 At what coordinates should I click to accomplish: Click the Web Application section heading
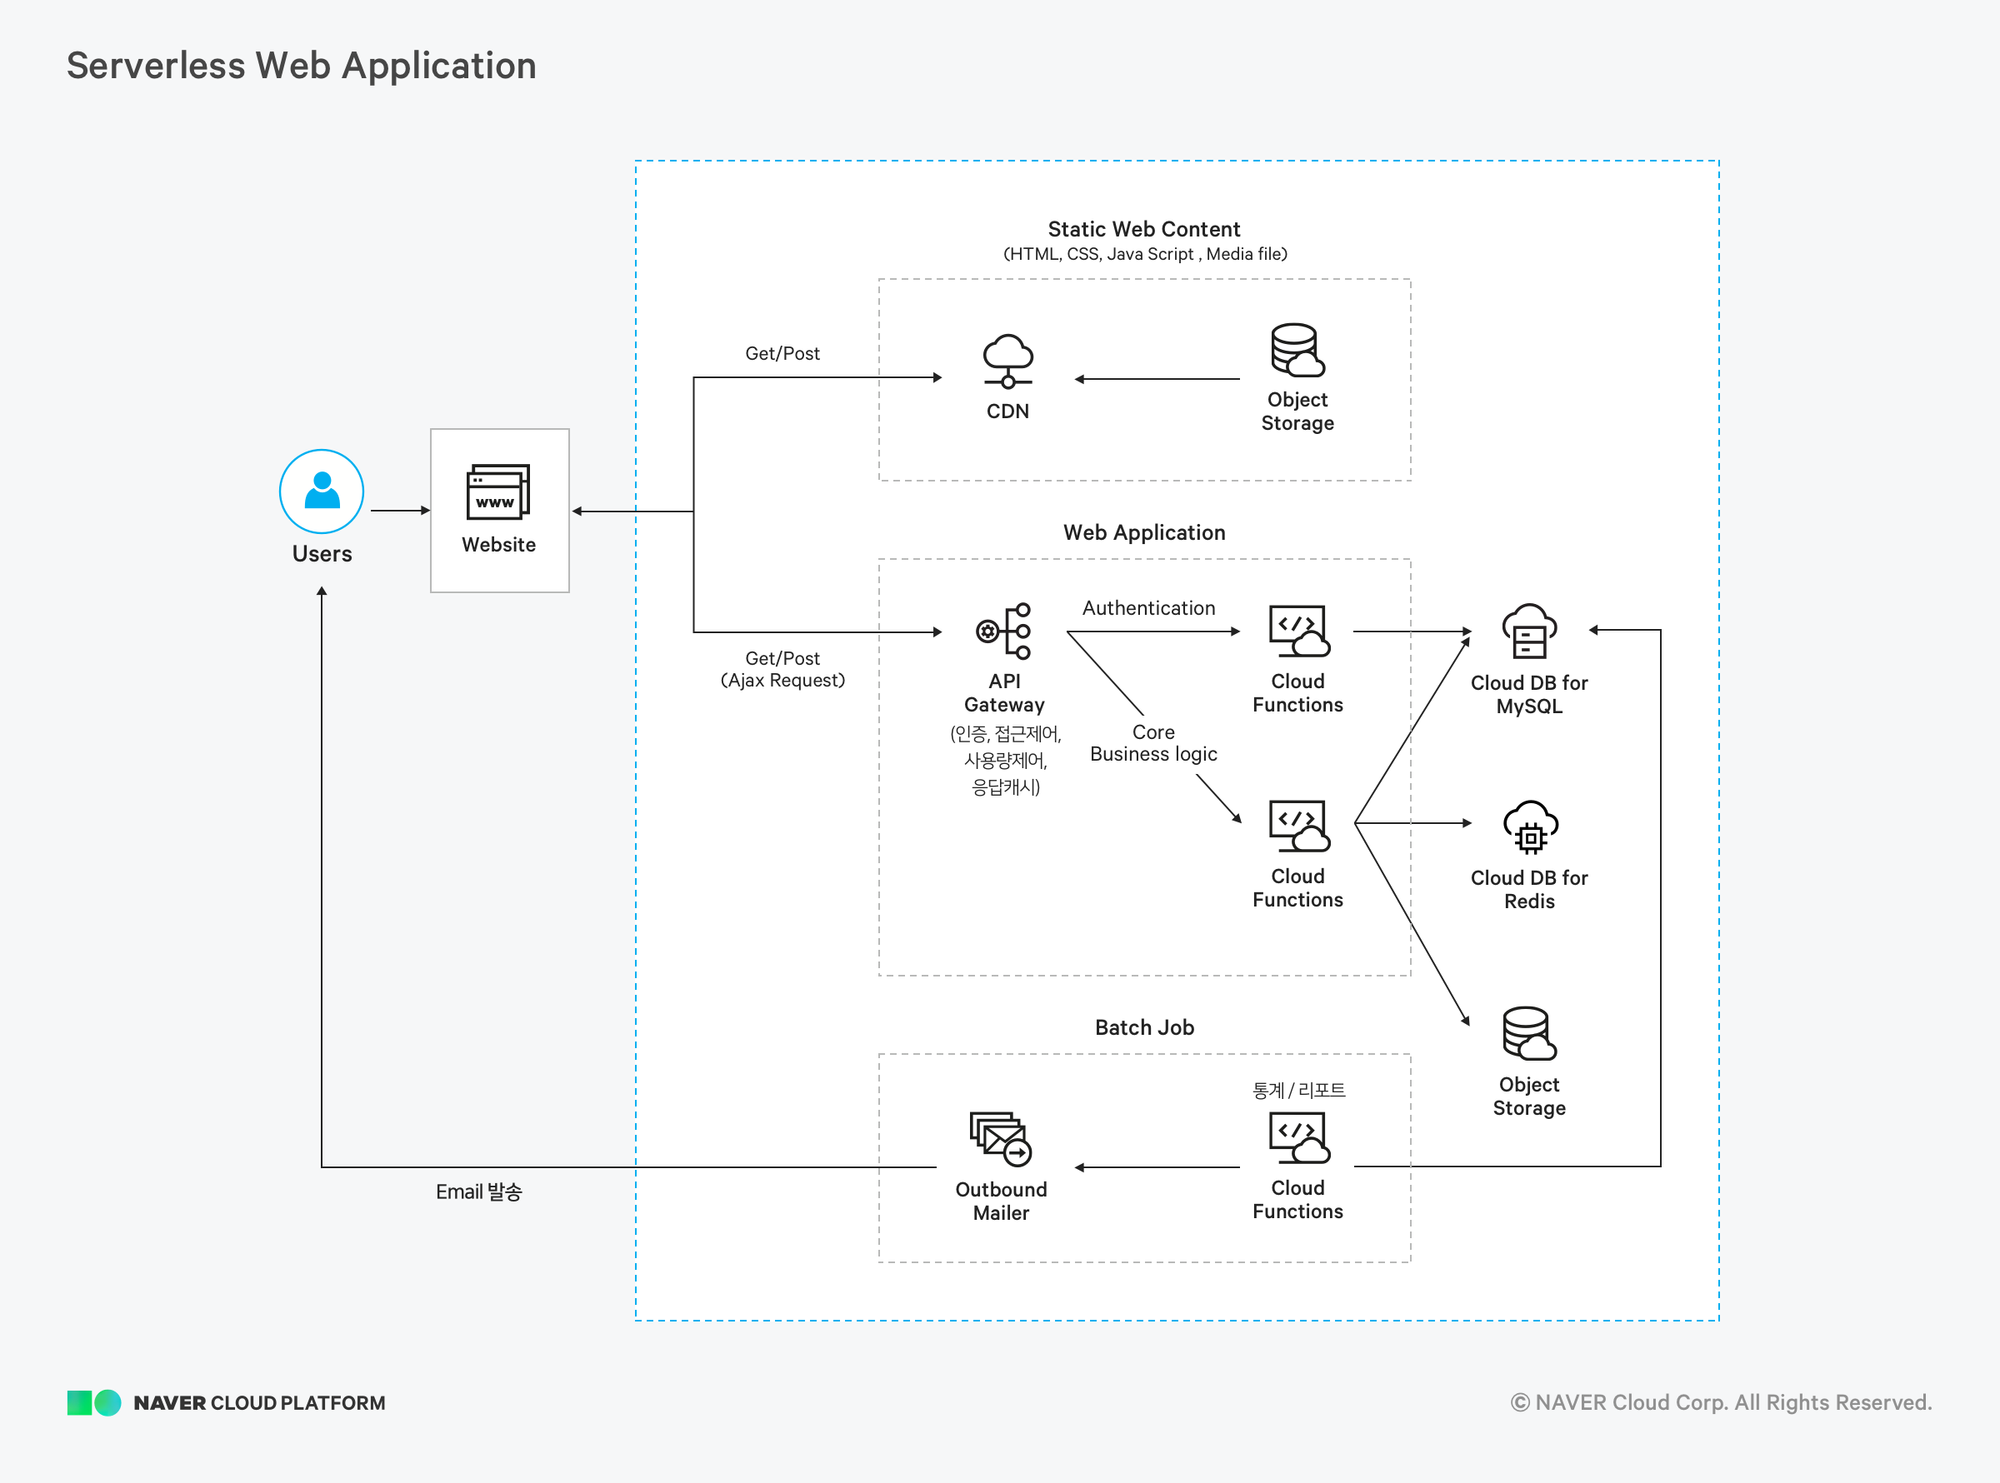[1144, 533]
